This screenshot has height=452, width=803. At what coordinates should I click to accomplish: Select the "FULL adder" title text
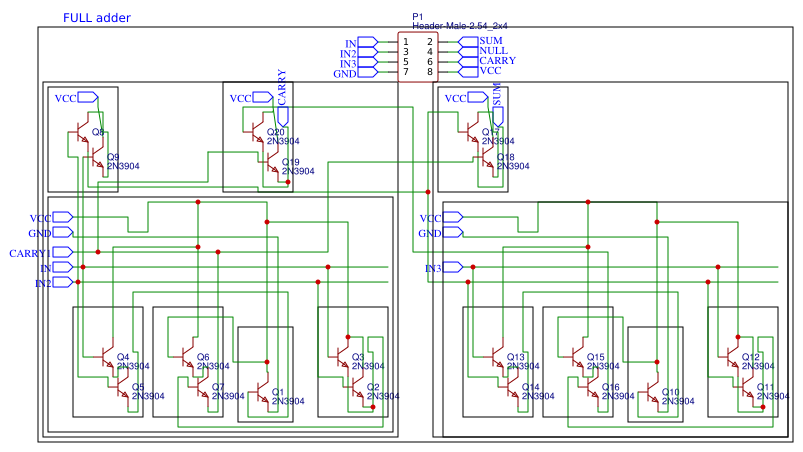click(96, 18)
